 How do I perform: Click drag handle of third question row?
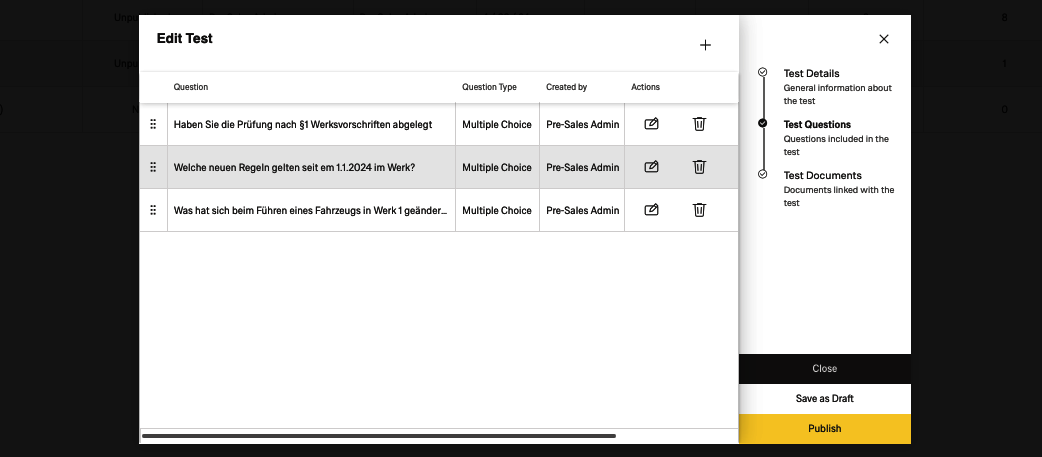coord(153,210)
